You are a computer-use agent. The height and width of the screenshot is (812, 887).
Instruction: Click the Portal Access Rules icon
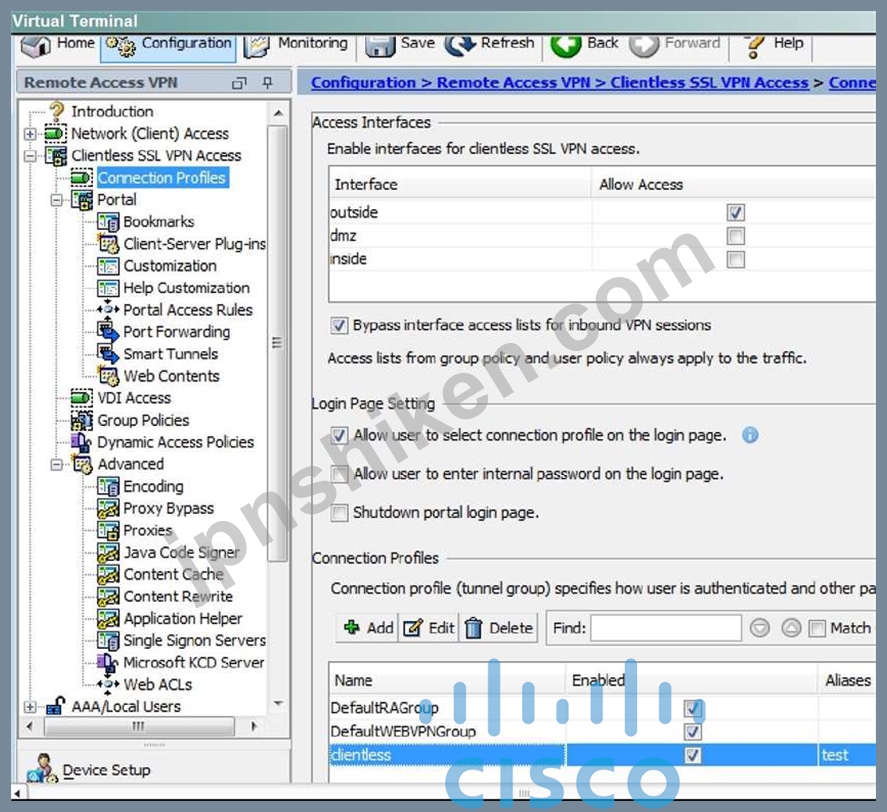107,310
